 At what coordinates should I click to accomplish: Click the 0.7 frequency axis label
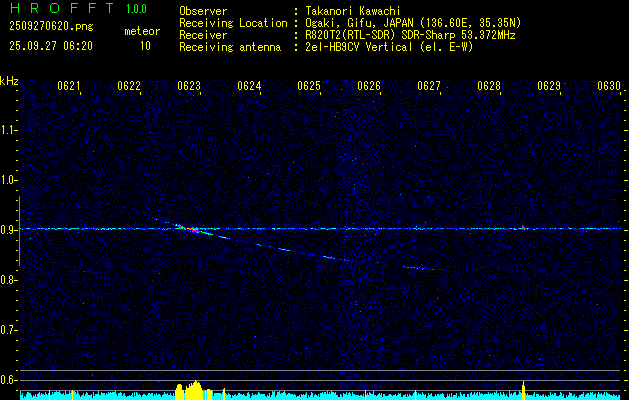point(9,330)
